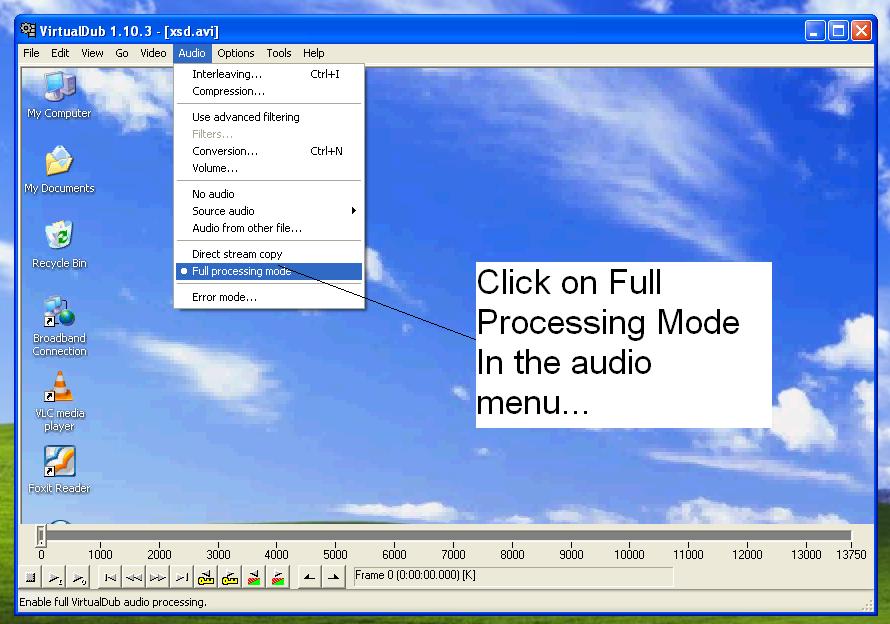Screen dimensions: 890x624
Task: Select Full processing mode radio item
Action: pos(269,271)
